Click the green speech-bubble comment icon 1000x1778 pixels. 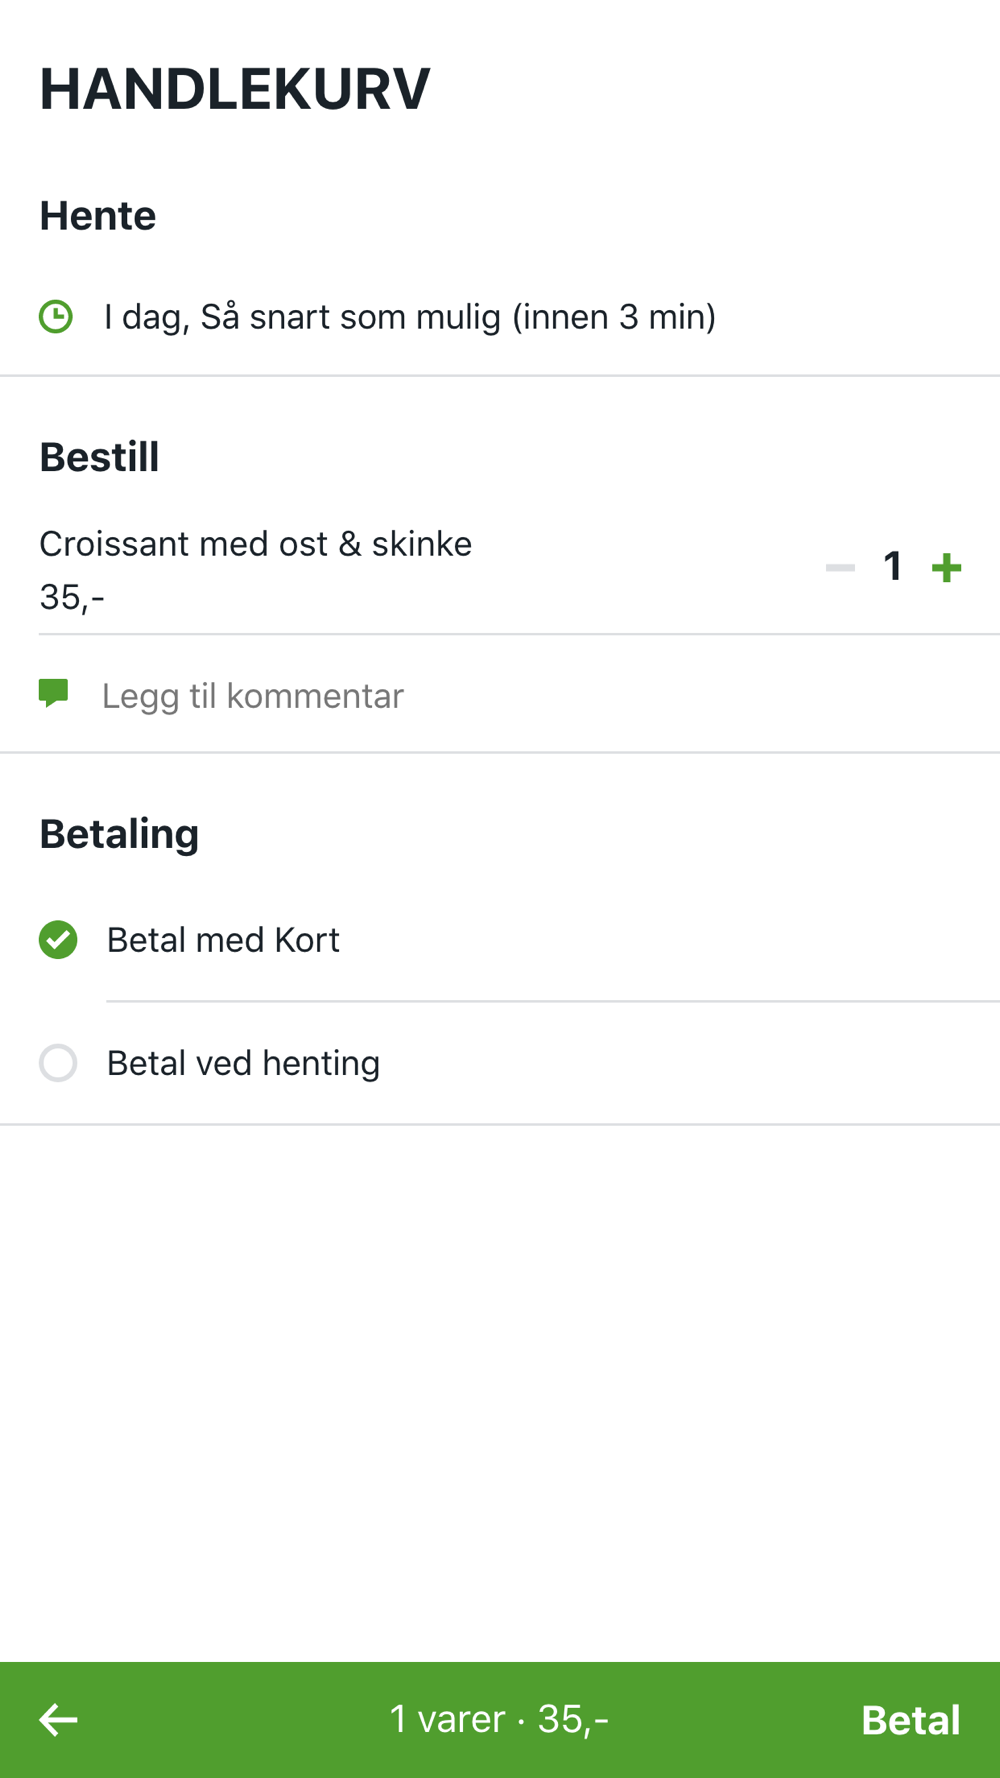point(53,693)
